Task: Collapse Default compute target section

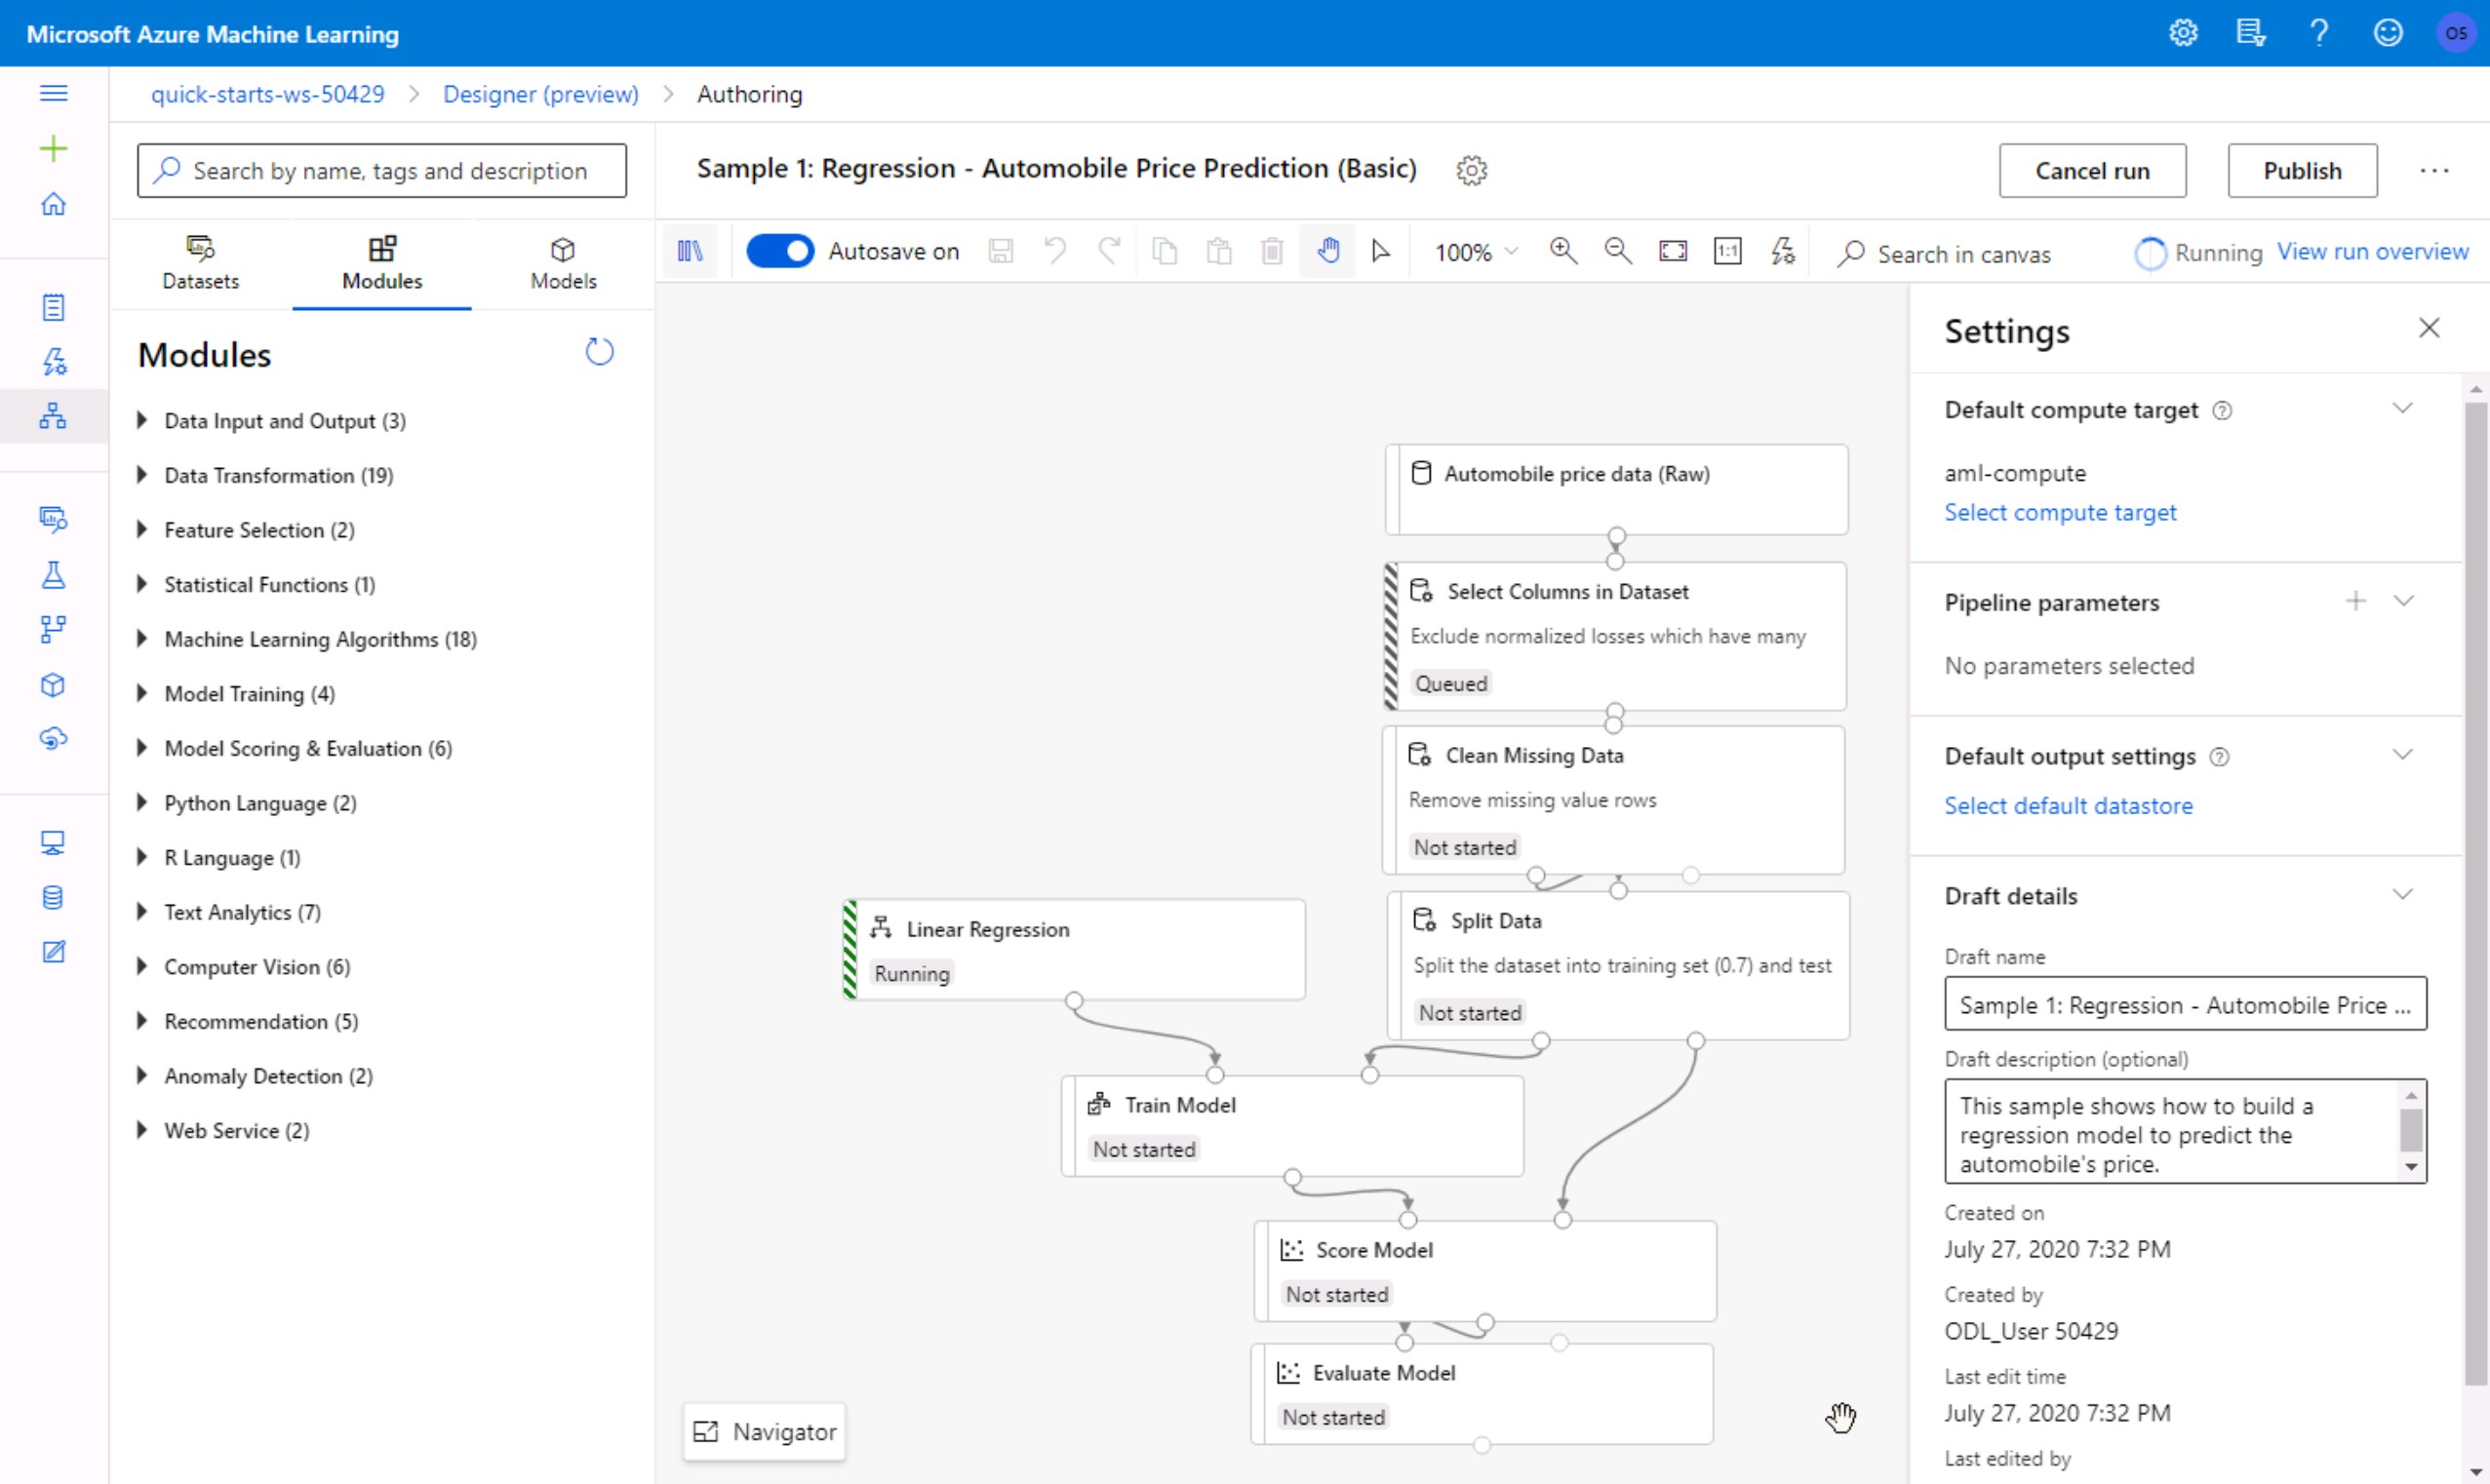Action: 2403,408
